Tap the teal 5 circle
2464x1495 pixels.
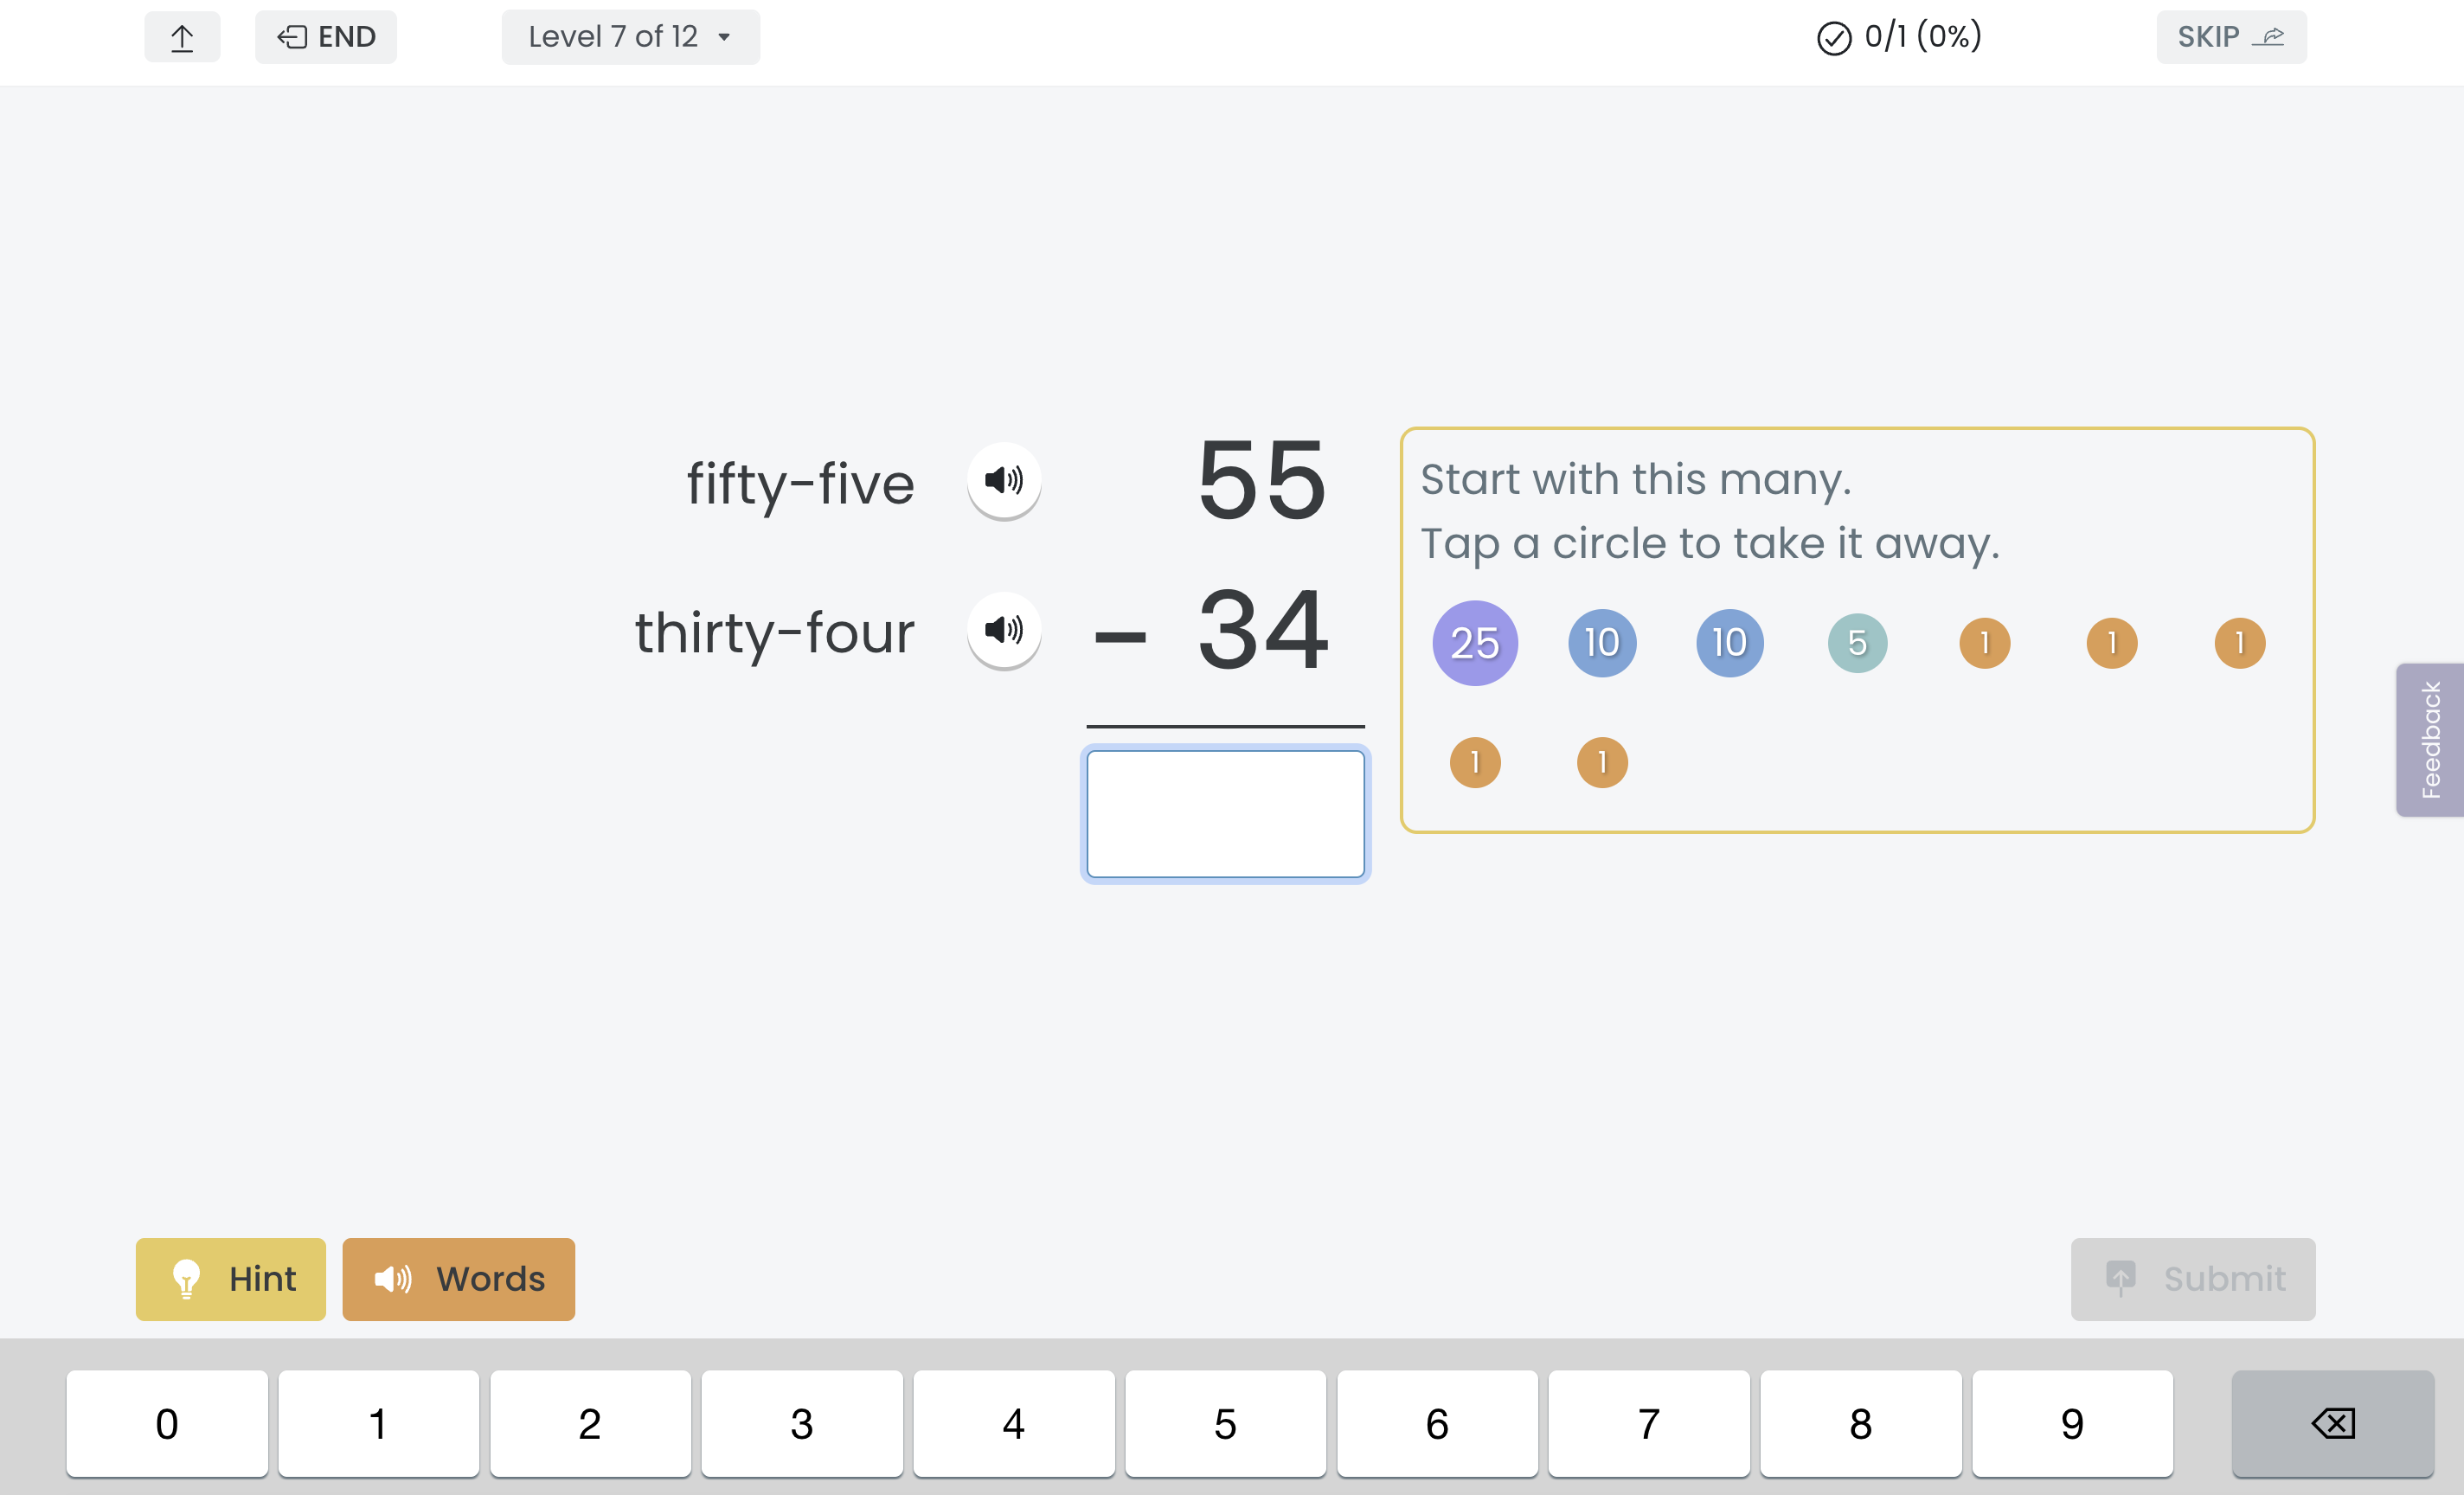(1857, 643)
